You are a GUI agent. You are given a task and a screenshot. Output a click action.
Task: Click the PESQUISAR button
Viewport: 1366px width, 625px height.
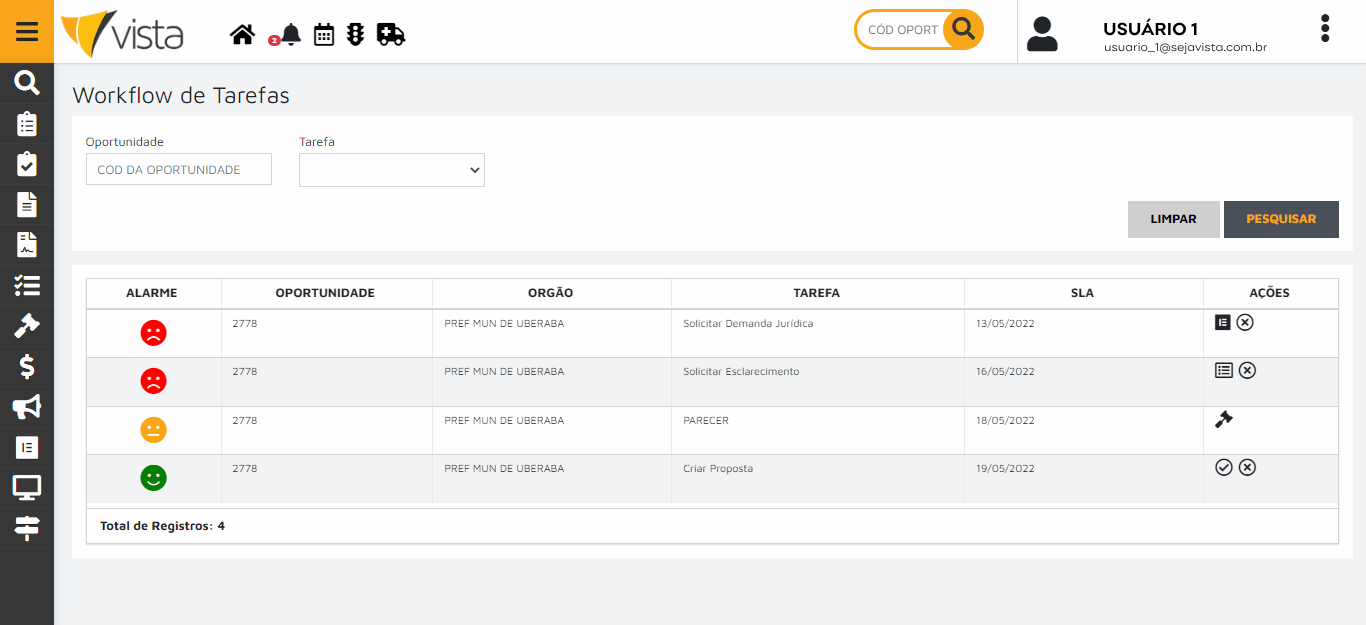pos(1281,219)
